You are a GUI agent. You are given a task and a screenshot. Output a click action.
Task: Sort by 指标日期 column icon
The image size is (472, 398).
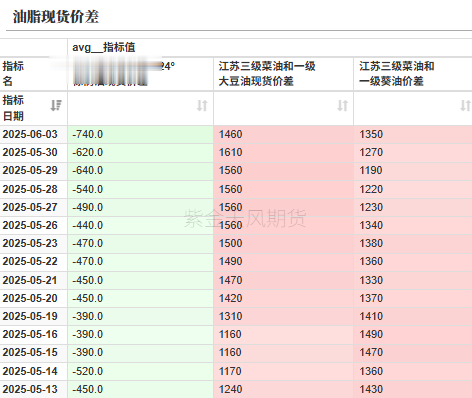[x=56, y=105]
